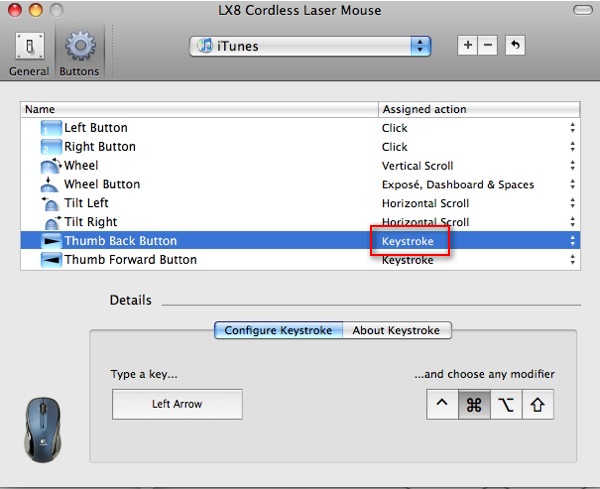The image size is (600, 489).
Task: Open Wheel Vertical Scroll action stepper
Action: tap(572, 165)
